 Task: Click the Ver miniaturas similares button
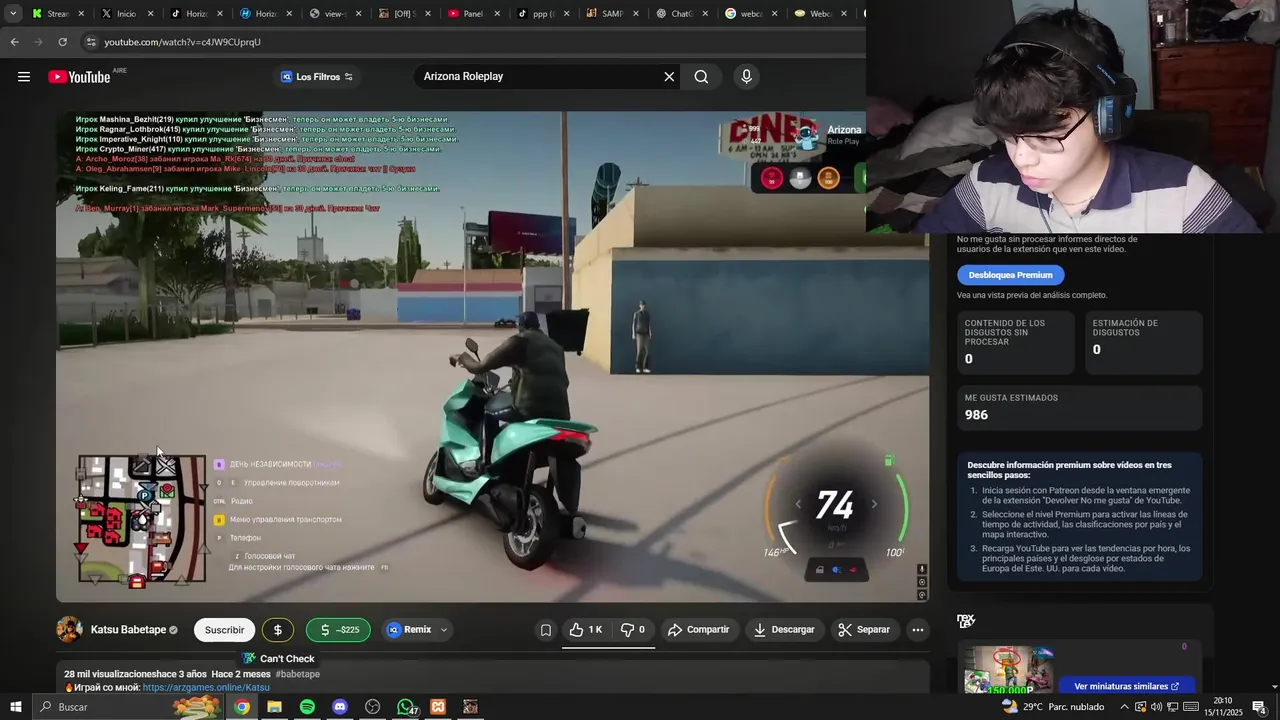tap(1126, 686)
